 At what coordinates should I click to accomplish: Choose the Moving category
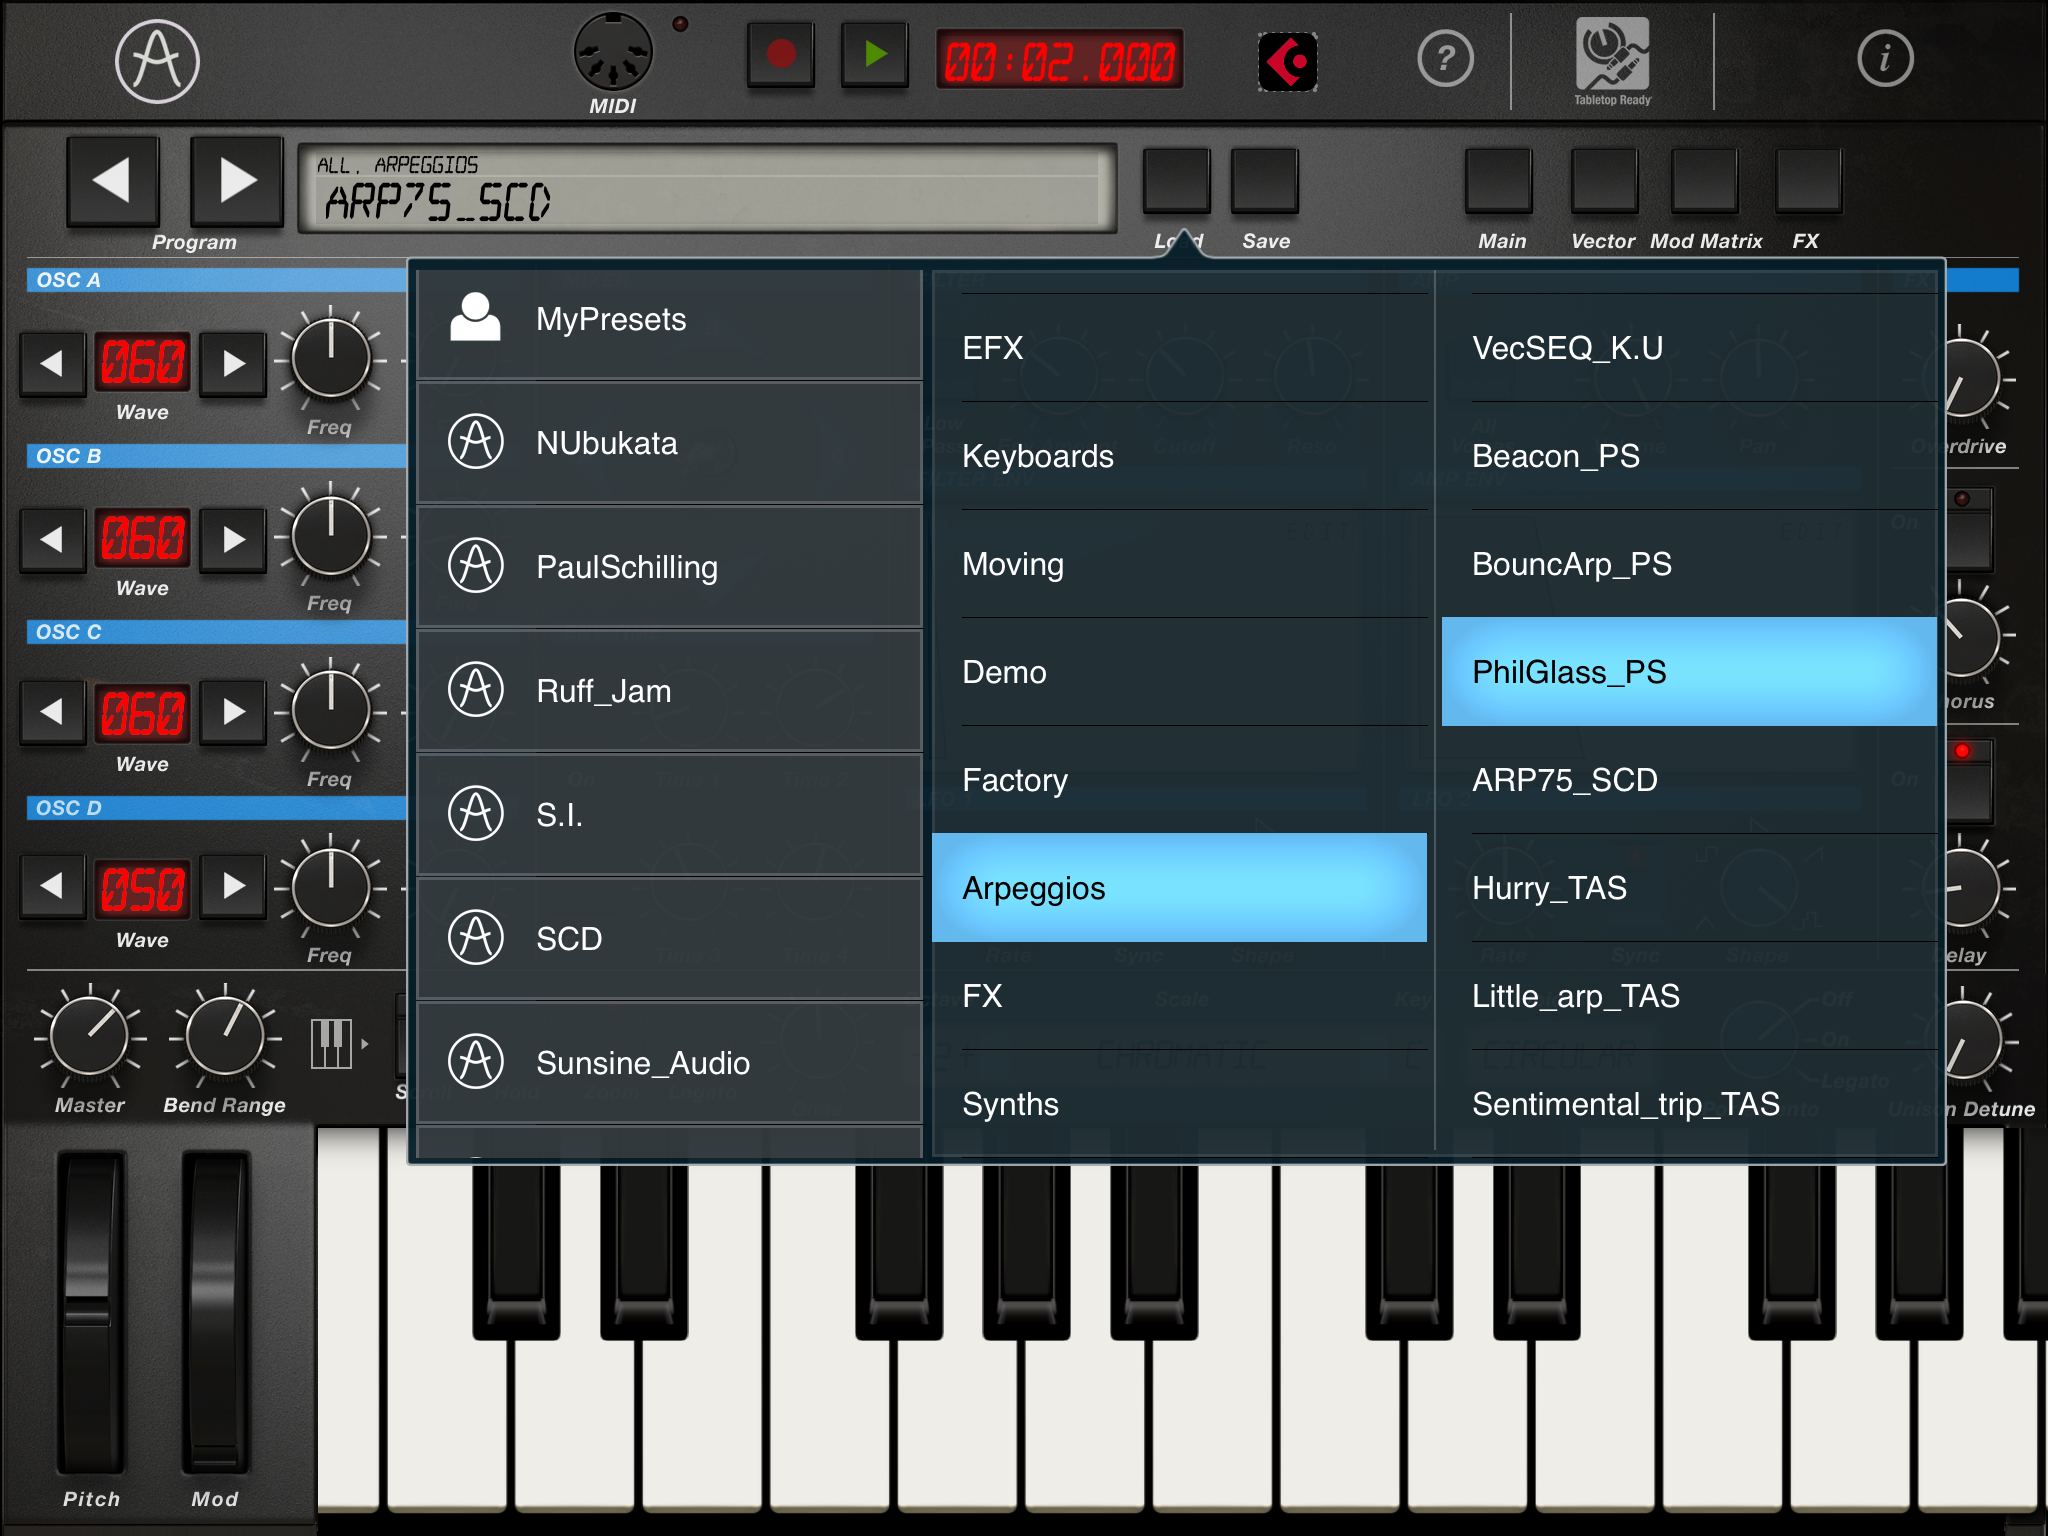(1180, 564)
